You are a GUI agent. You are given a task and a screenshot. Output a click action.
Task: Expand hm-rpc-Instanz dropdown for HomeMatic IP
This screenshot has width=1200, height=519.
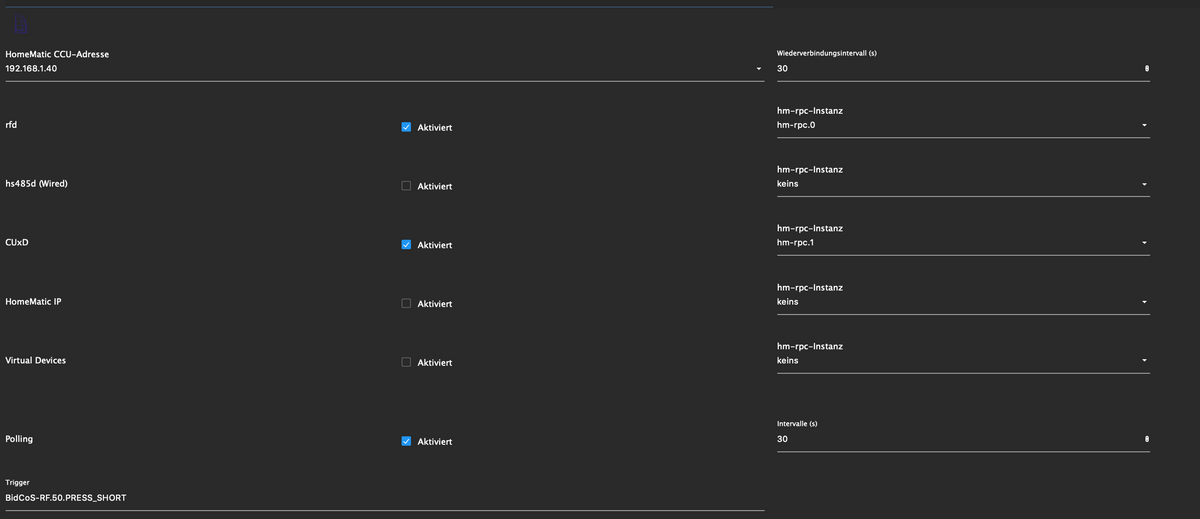pos(1143,302)
